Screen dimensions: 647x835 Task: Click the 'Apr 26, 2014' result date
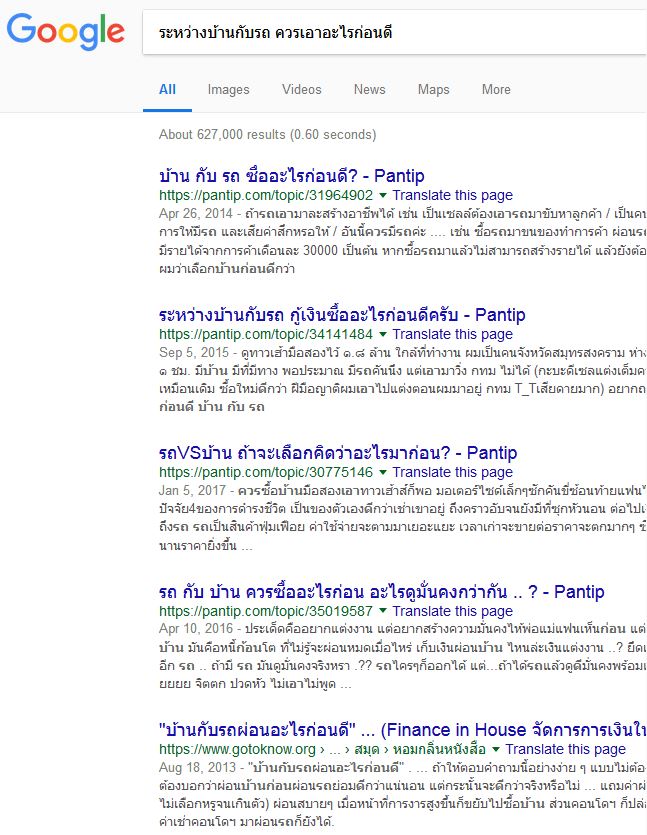(x=195, y=214)
